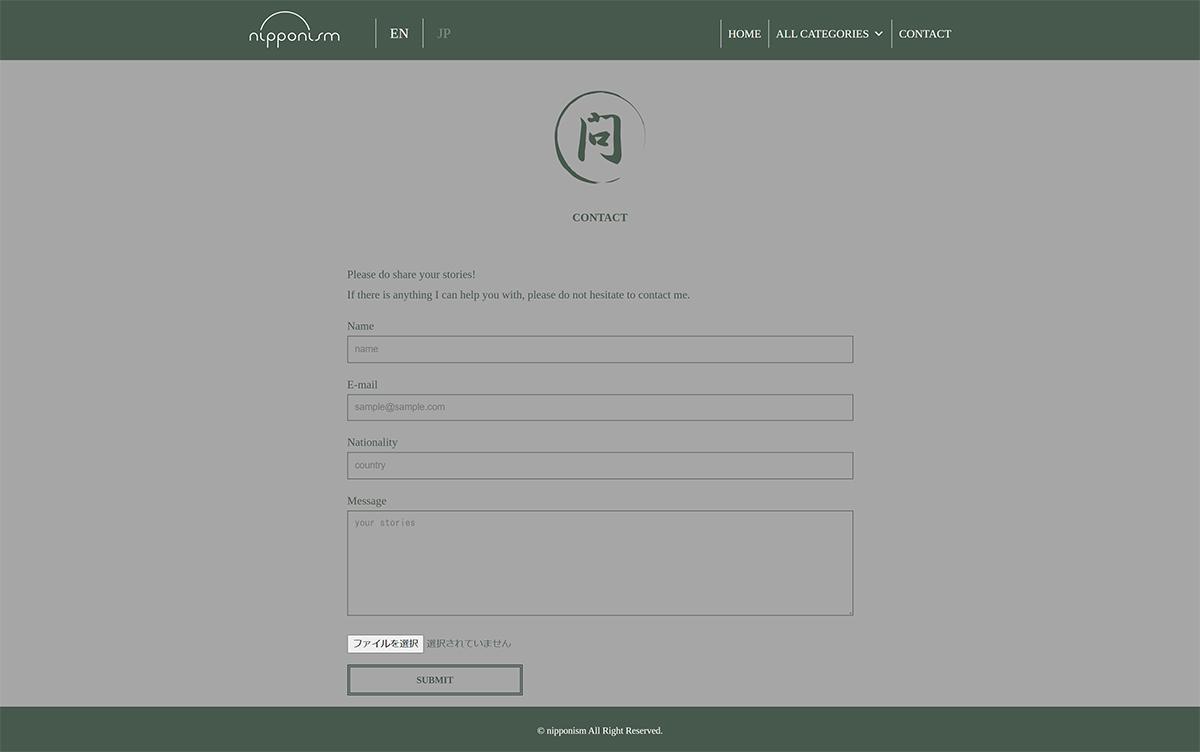Focus the Name input field
The image size is (1200, 752).
click(600, 349)
